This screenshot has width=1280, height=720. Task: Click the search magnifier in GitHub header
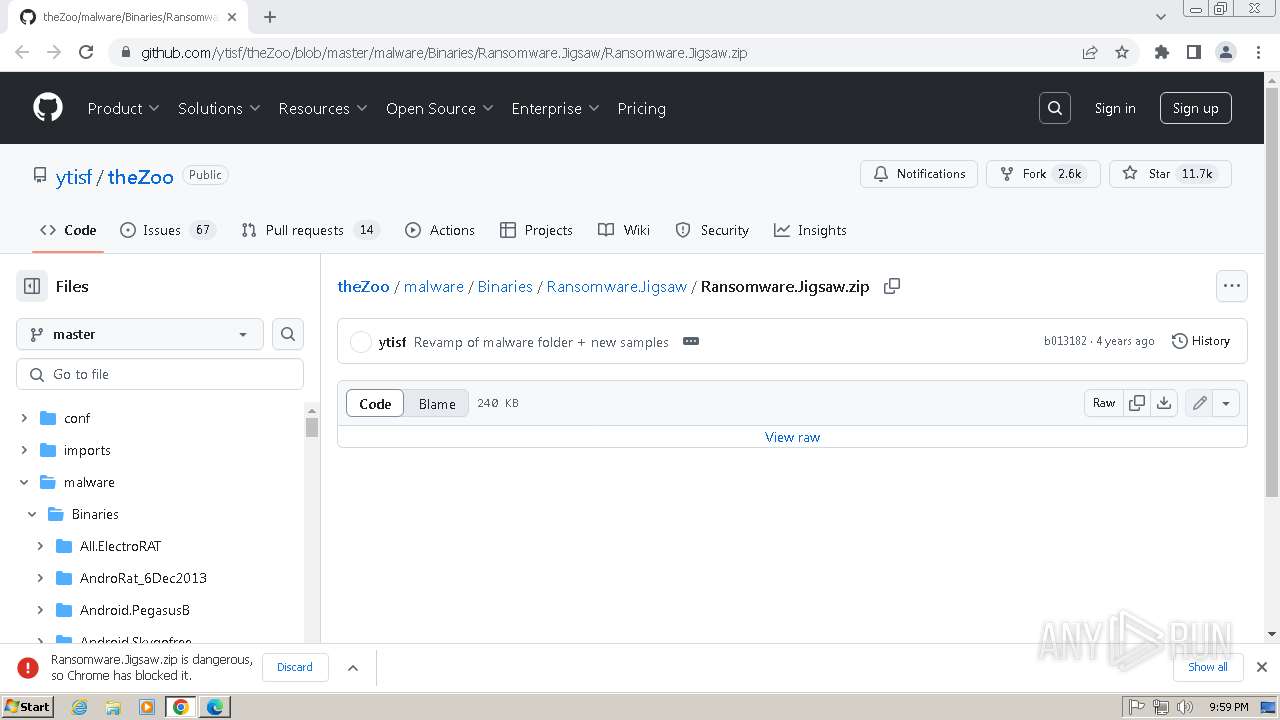point(1055,108)
